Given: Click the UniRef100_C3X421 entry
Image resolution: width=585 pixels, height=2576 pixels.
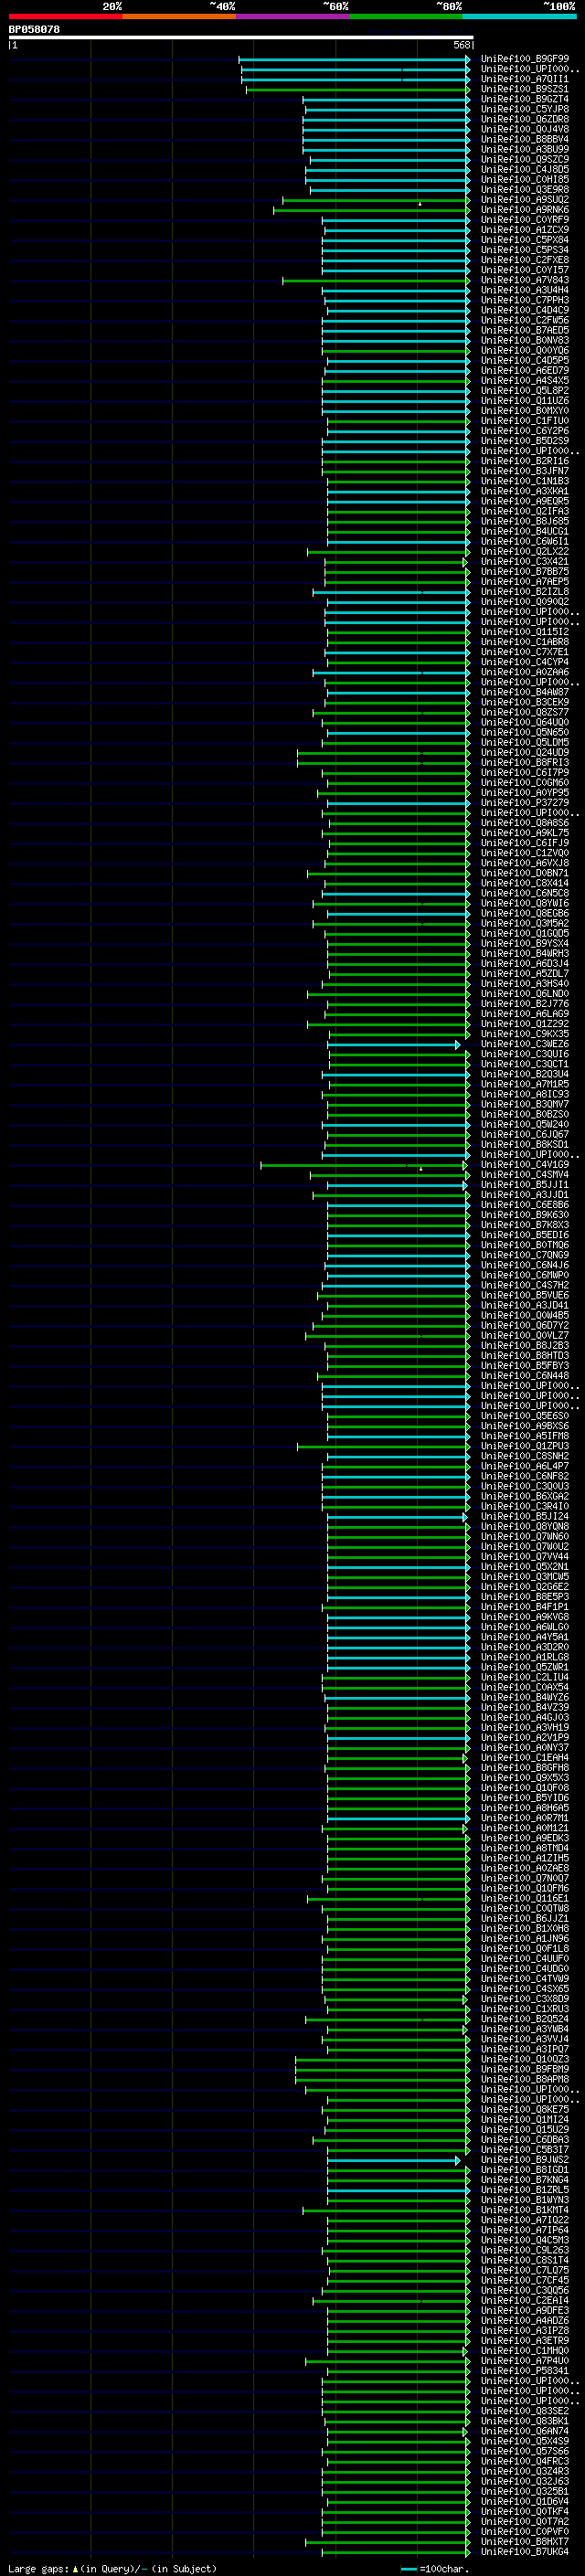Looking at the screenshot, I should 525,561.
